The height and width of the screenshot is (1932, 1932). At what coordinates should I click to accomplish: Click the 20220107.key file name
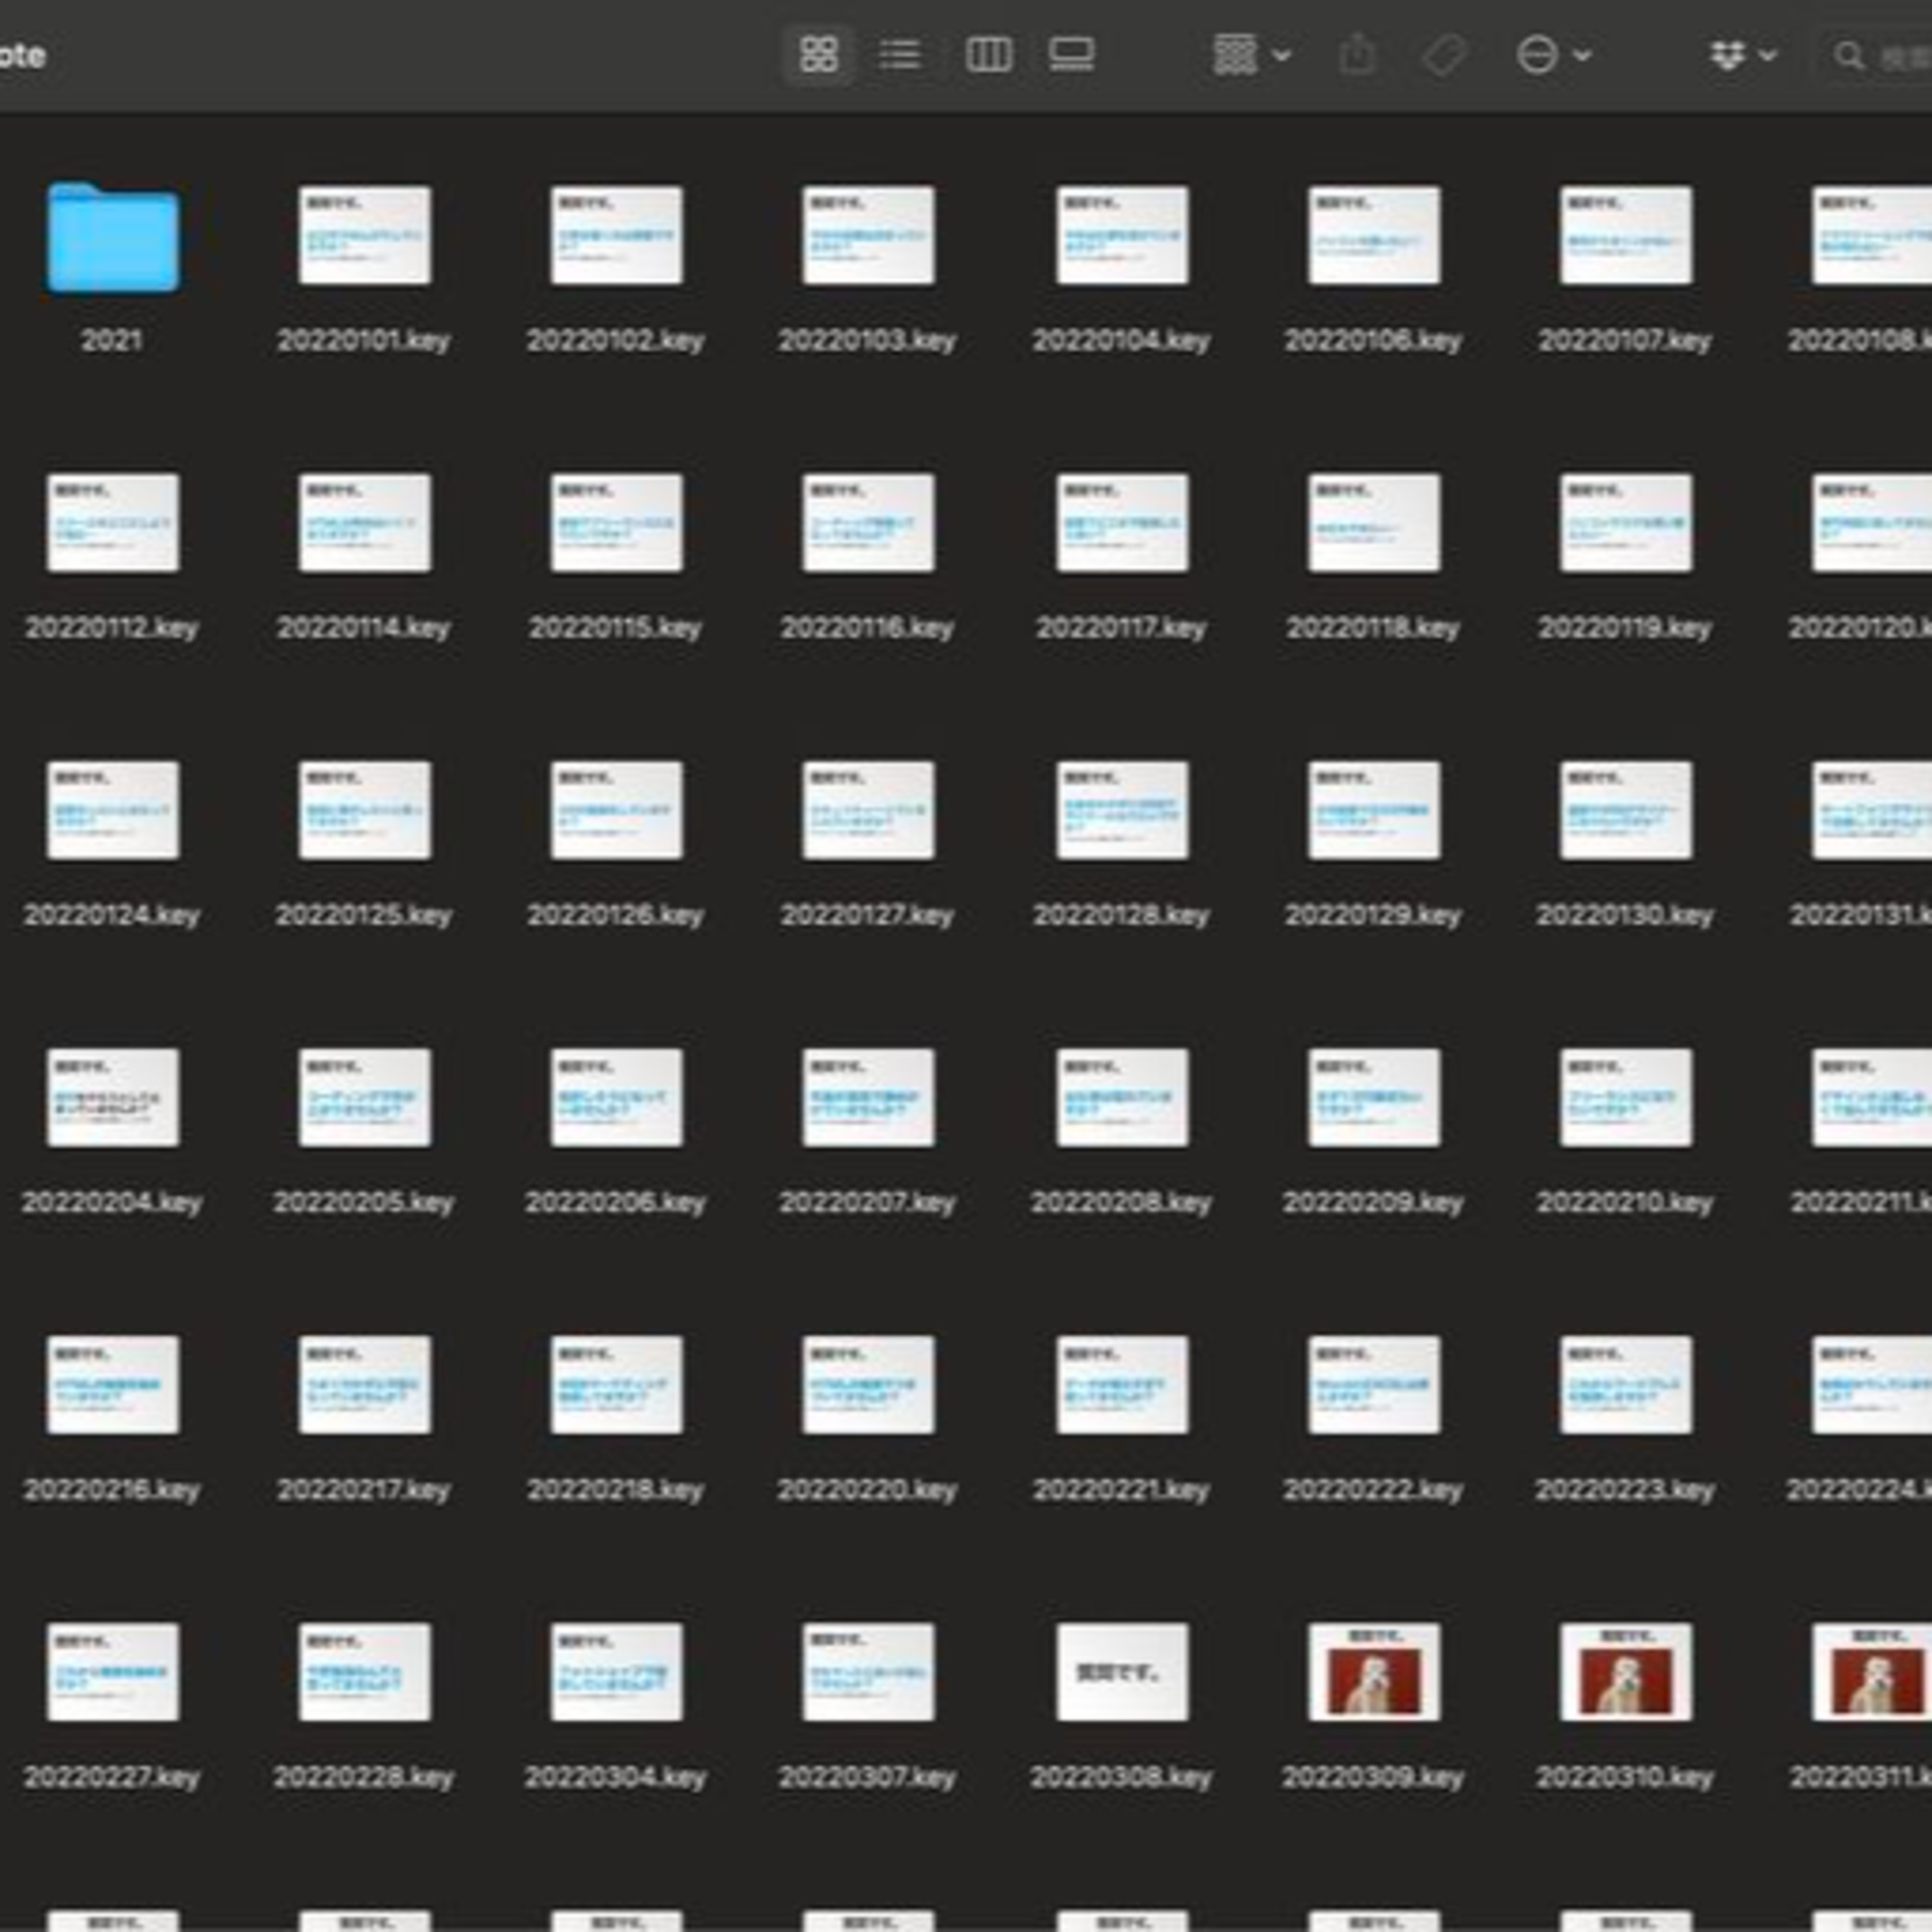(x=1626, y=341)
